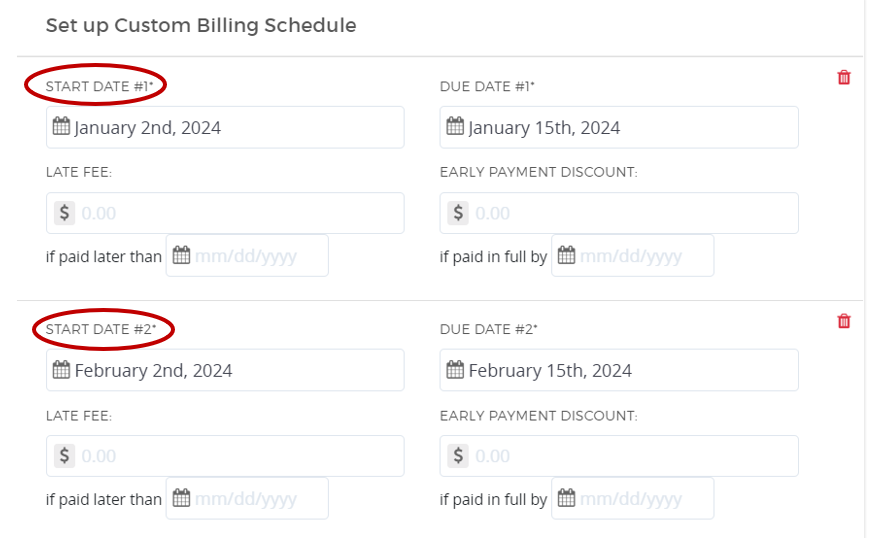Click calendar icon for first late fee date

coord(181,256)
